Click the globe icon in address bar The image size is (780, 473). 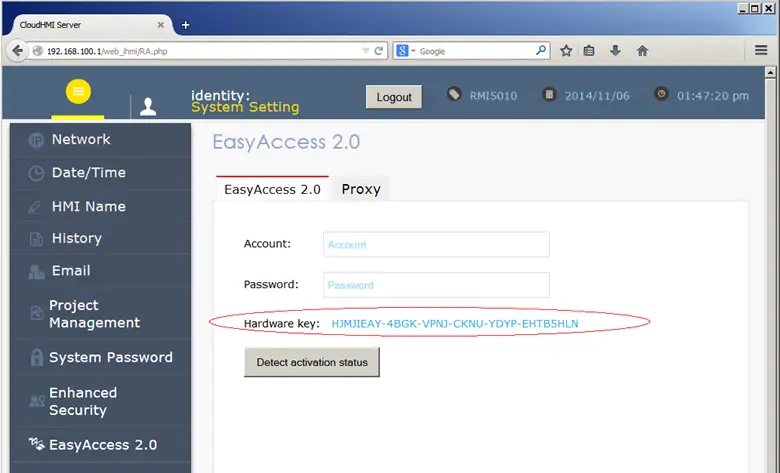[x=37, y=51]
